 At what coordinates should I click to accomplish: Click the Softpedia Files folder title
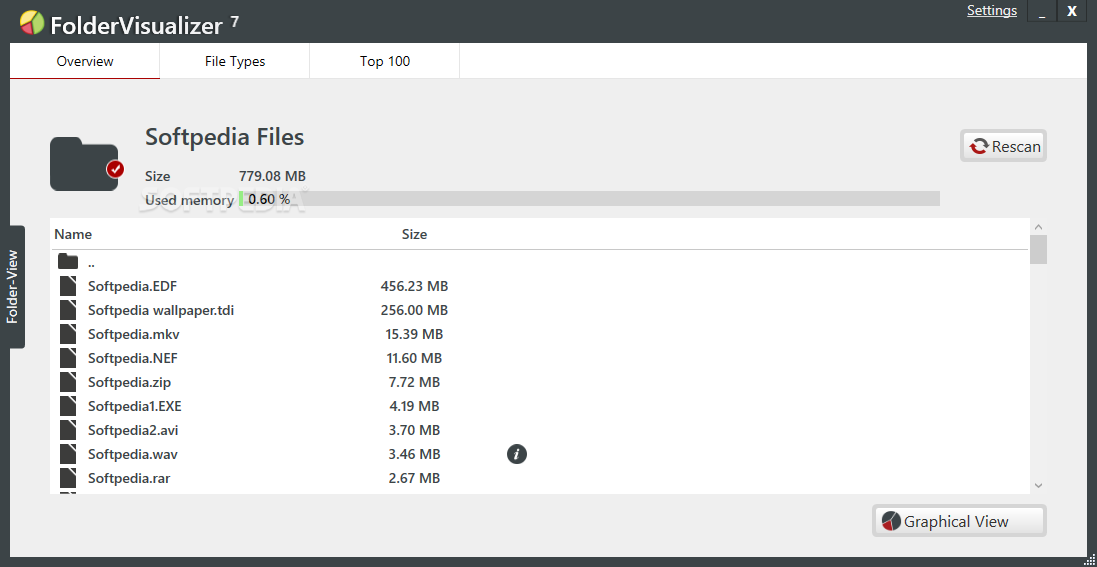225,136
